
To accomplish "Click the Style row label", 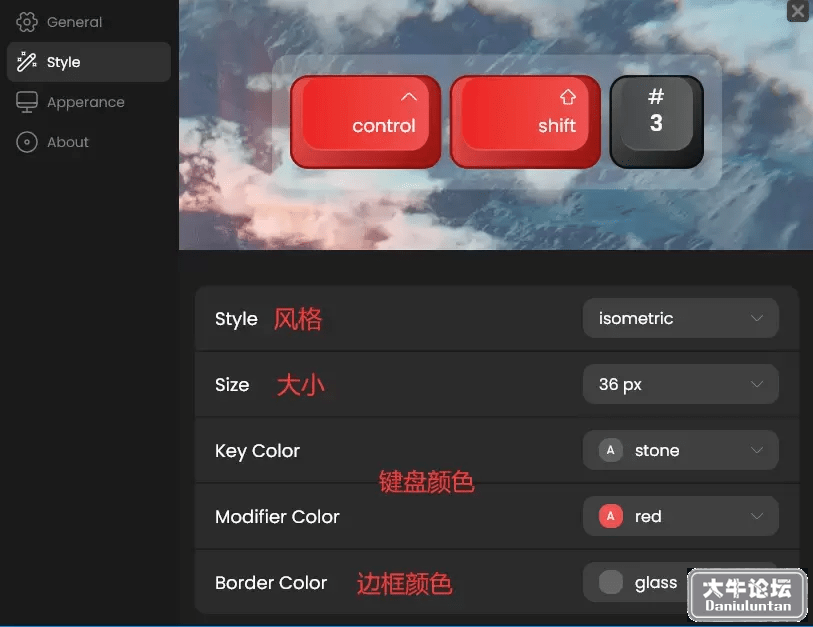I will pos(236,319).
